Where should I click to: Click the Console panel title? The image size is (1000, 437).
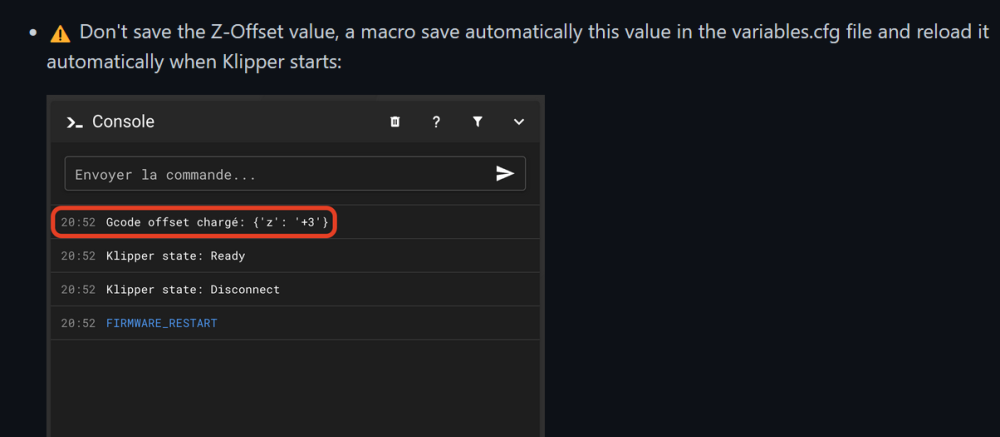[123, 122]
